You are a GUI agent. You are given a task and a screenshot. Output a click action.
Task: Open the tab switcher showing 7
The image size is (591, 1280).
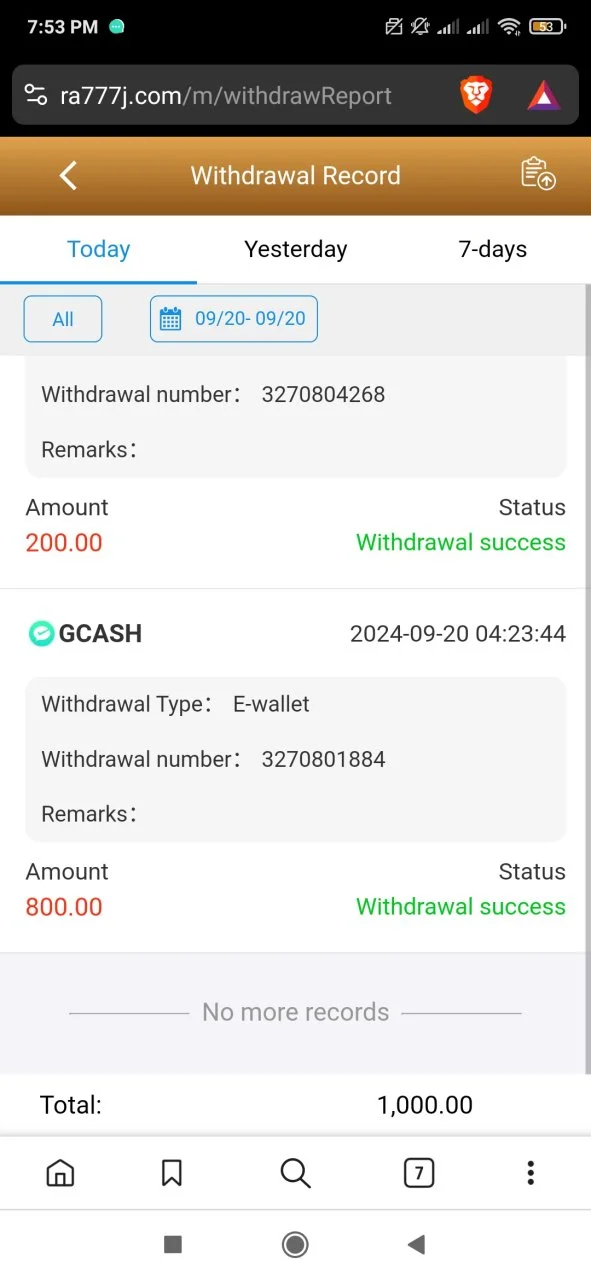(x=419, y=1173)
